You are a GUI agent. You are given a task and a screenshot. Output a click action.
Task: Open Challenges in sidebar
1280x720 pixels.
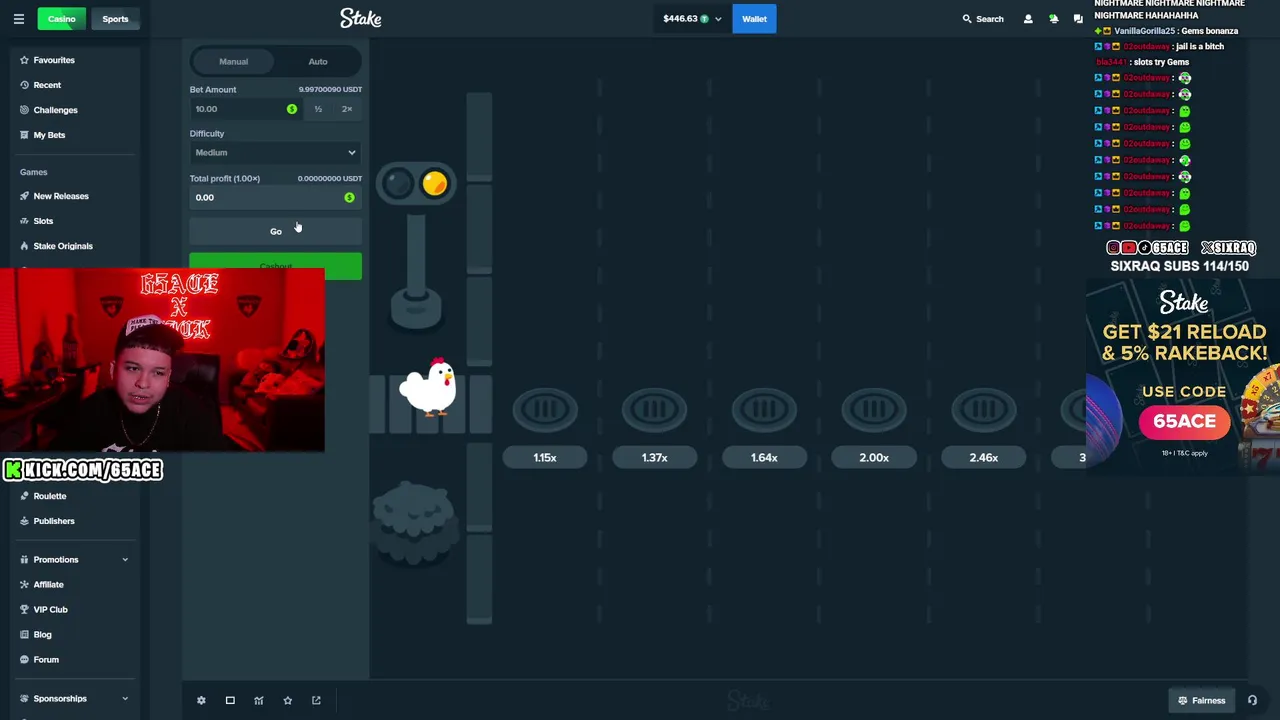coord(55,110)
